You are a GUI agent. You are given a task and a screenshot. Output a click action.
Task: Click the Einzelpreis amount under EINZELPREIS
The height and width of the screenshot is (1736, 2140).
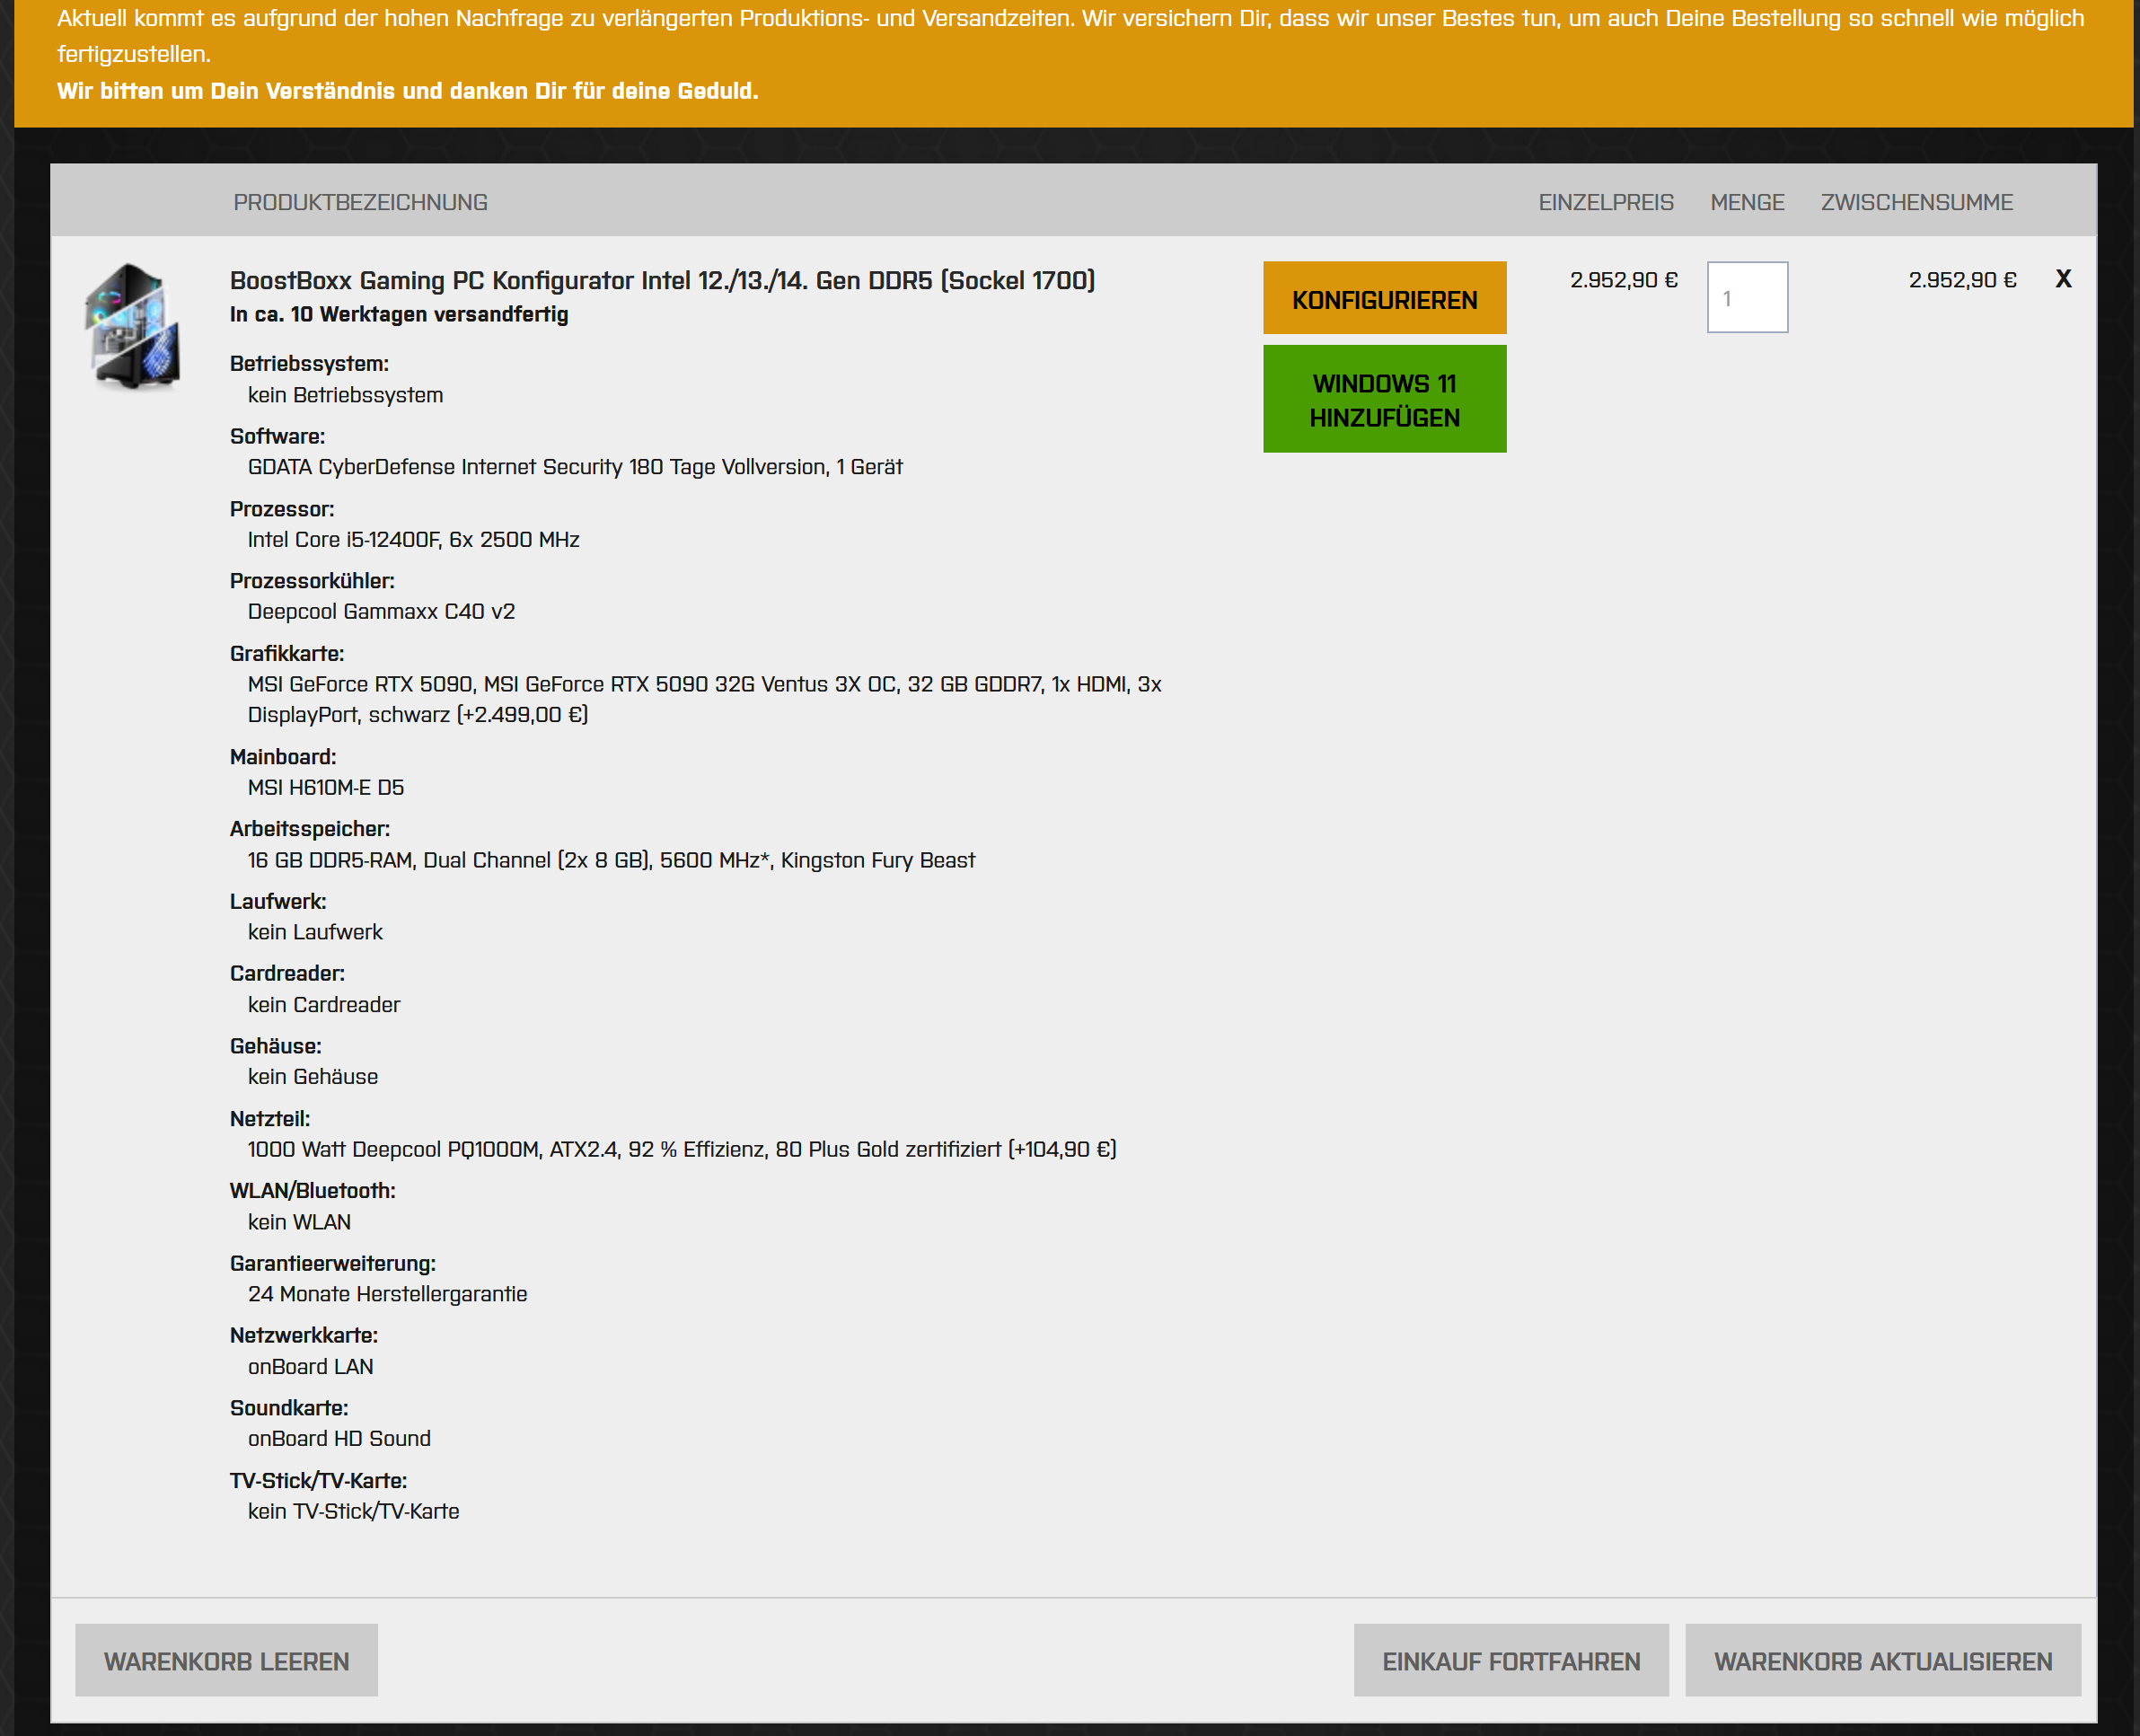(1623, 280)
